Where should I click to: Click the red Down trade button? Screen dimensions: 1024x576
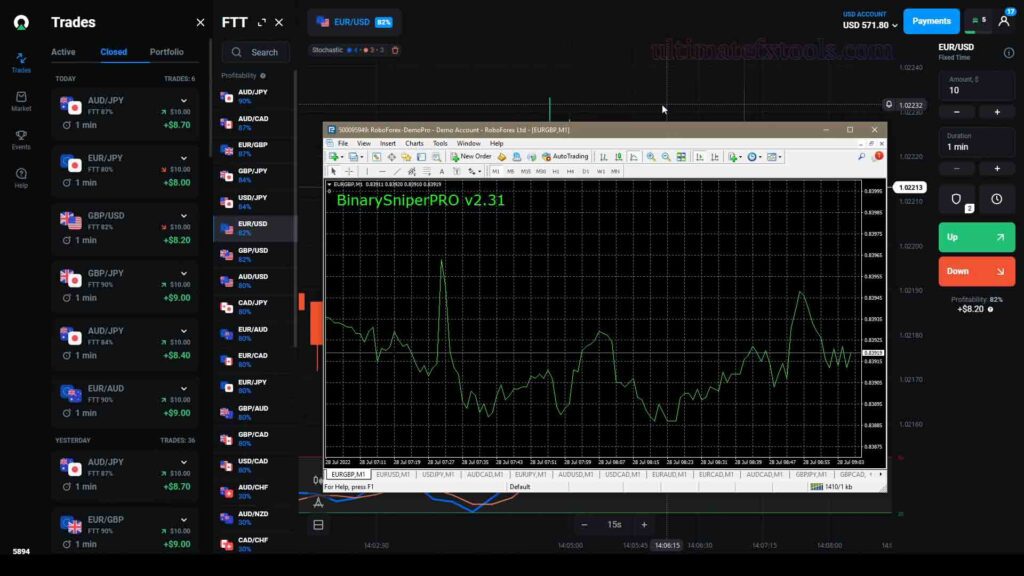pyautogui.click(x=976, y=271)
